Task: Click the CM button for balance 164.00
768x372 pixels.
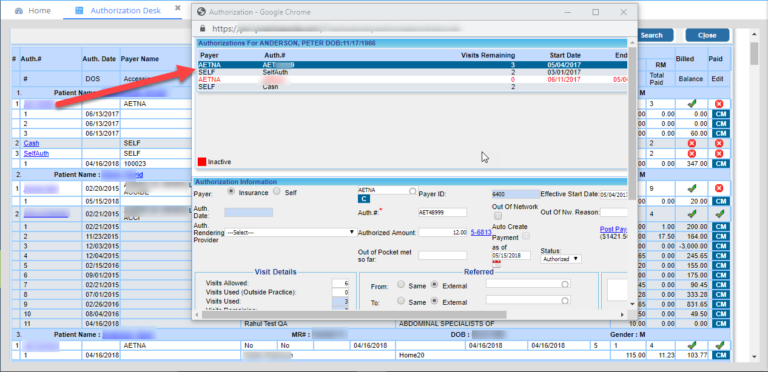Action: point(720,236)
